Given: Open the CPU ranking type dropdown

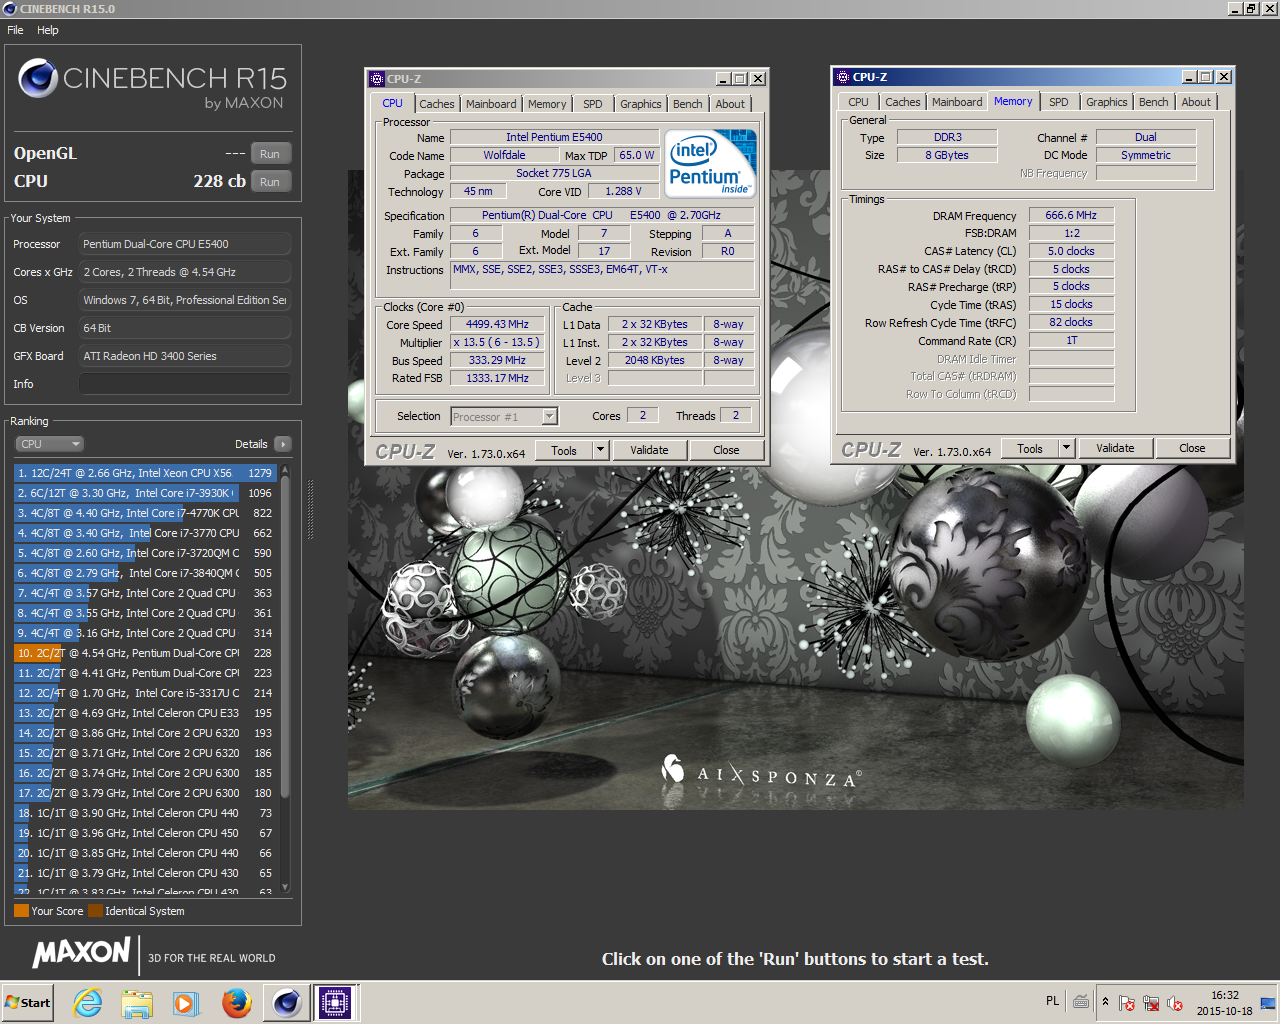Looking at the screenshot, I should point(49,444).
